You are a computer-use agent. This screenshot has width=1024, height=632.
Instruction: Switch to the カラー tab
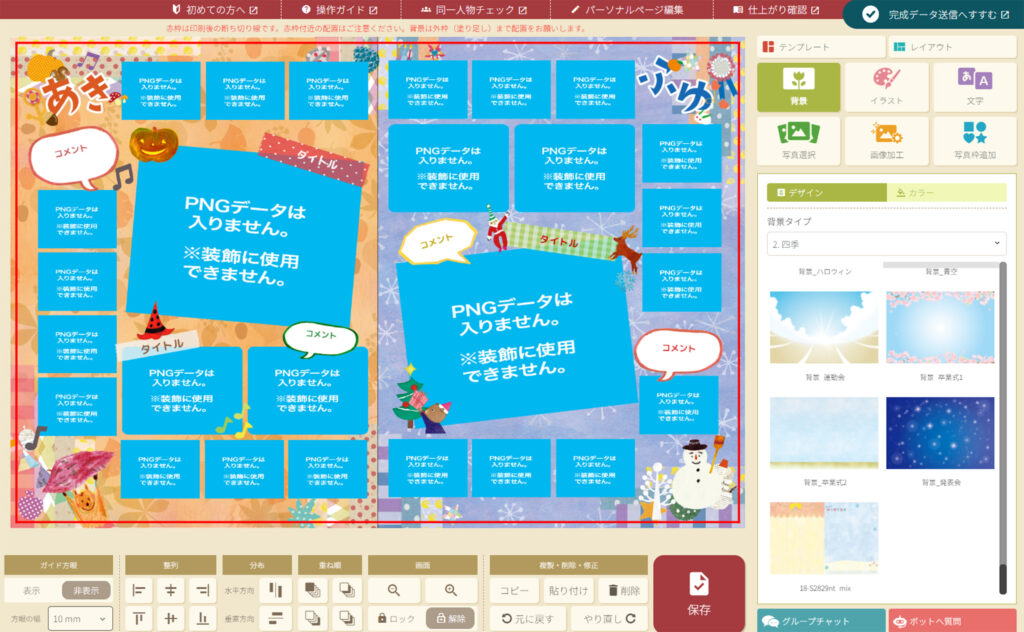(946, 192)
